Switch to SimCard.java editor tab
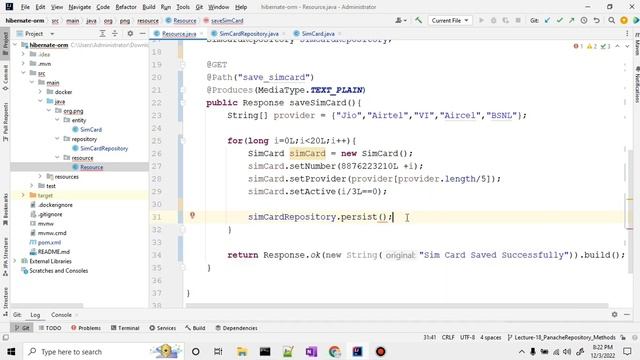This screenshot has height=360, width=640. pyautogui.click(x=318, y=33)
